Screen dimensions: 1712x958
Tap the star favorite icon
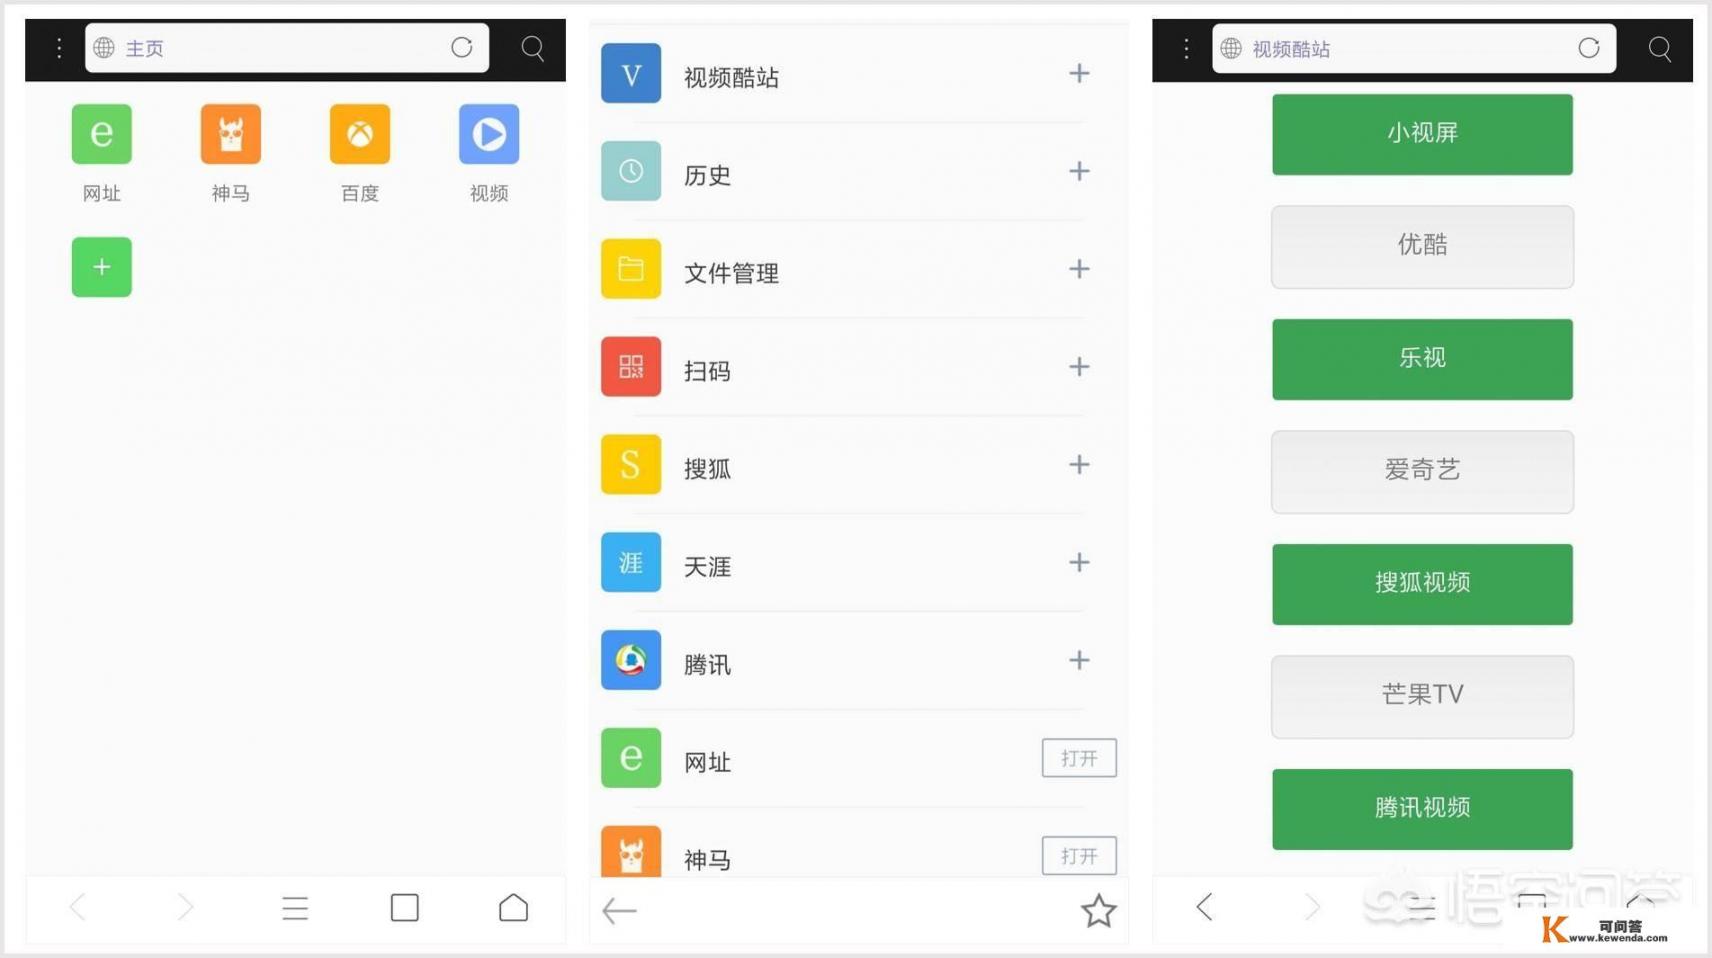point(1098,910)
